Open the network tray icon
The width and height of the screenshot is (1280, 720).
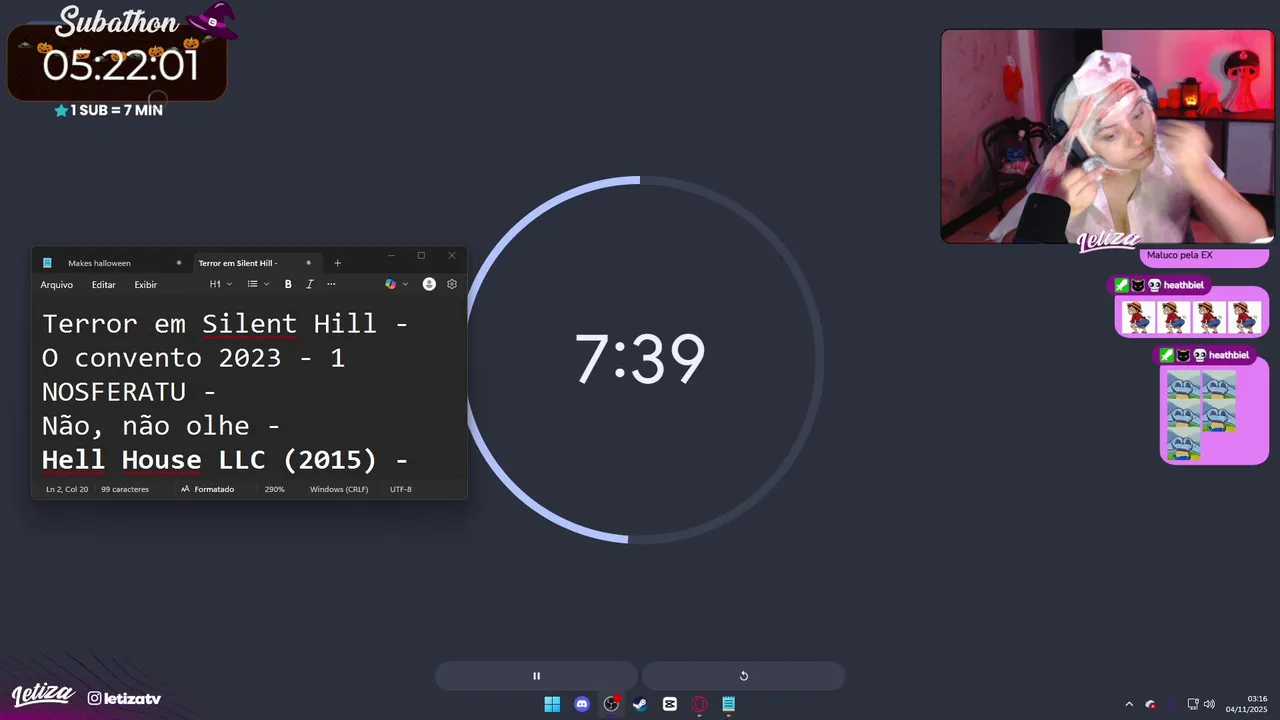(1193, 704)
